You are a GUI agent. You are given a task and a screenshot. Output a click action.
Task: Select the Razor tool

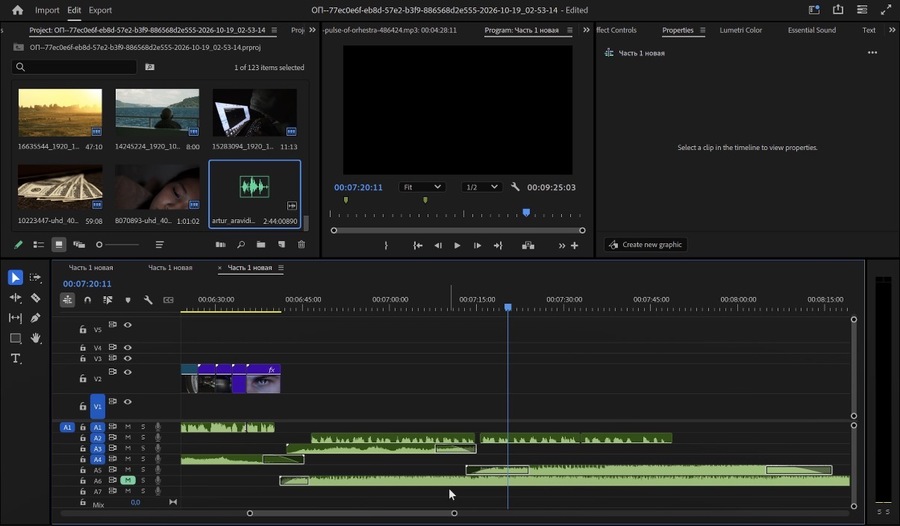35,297
